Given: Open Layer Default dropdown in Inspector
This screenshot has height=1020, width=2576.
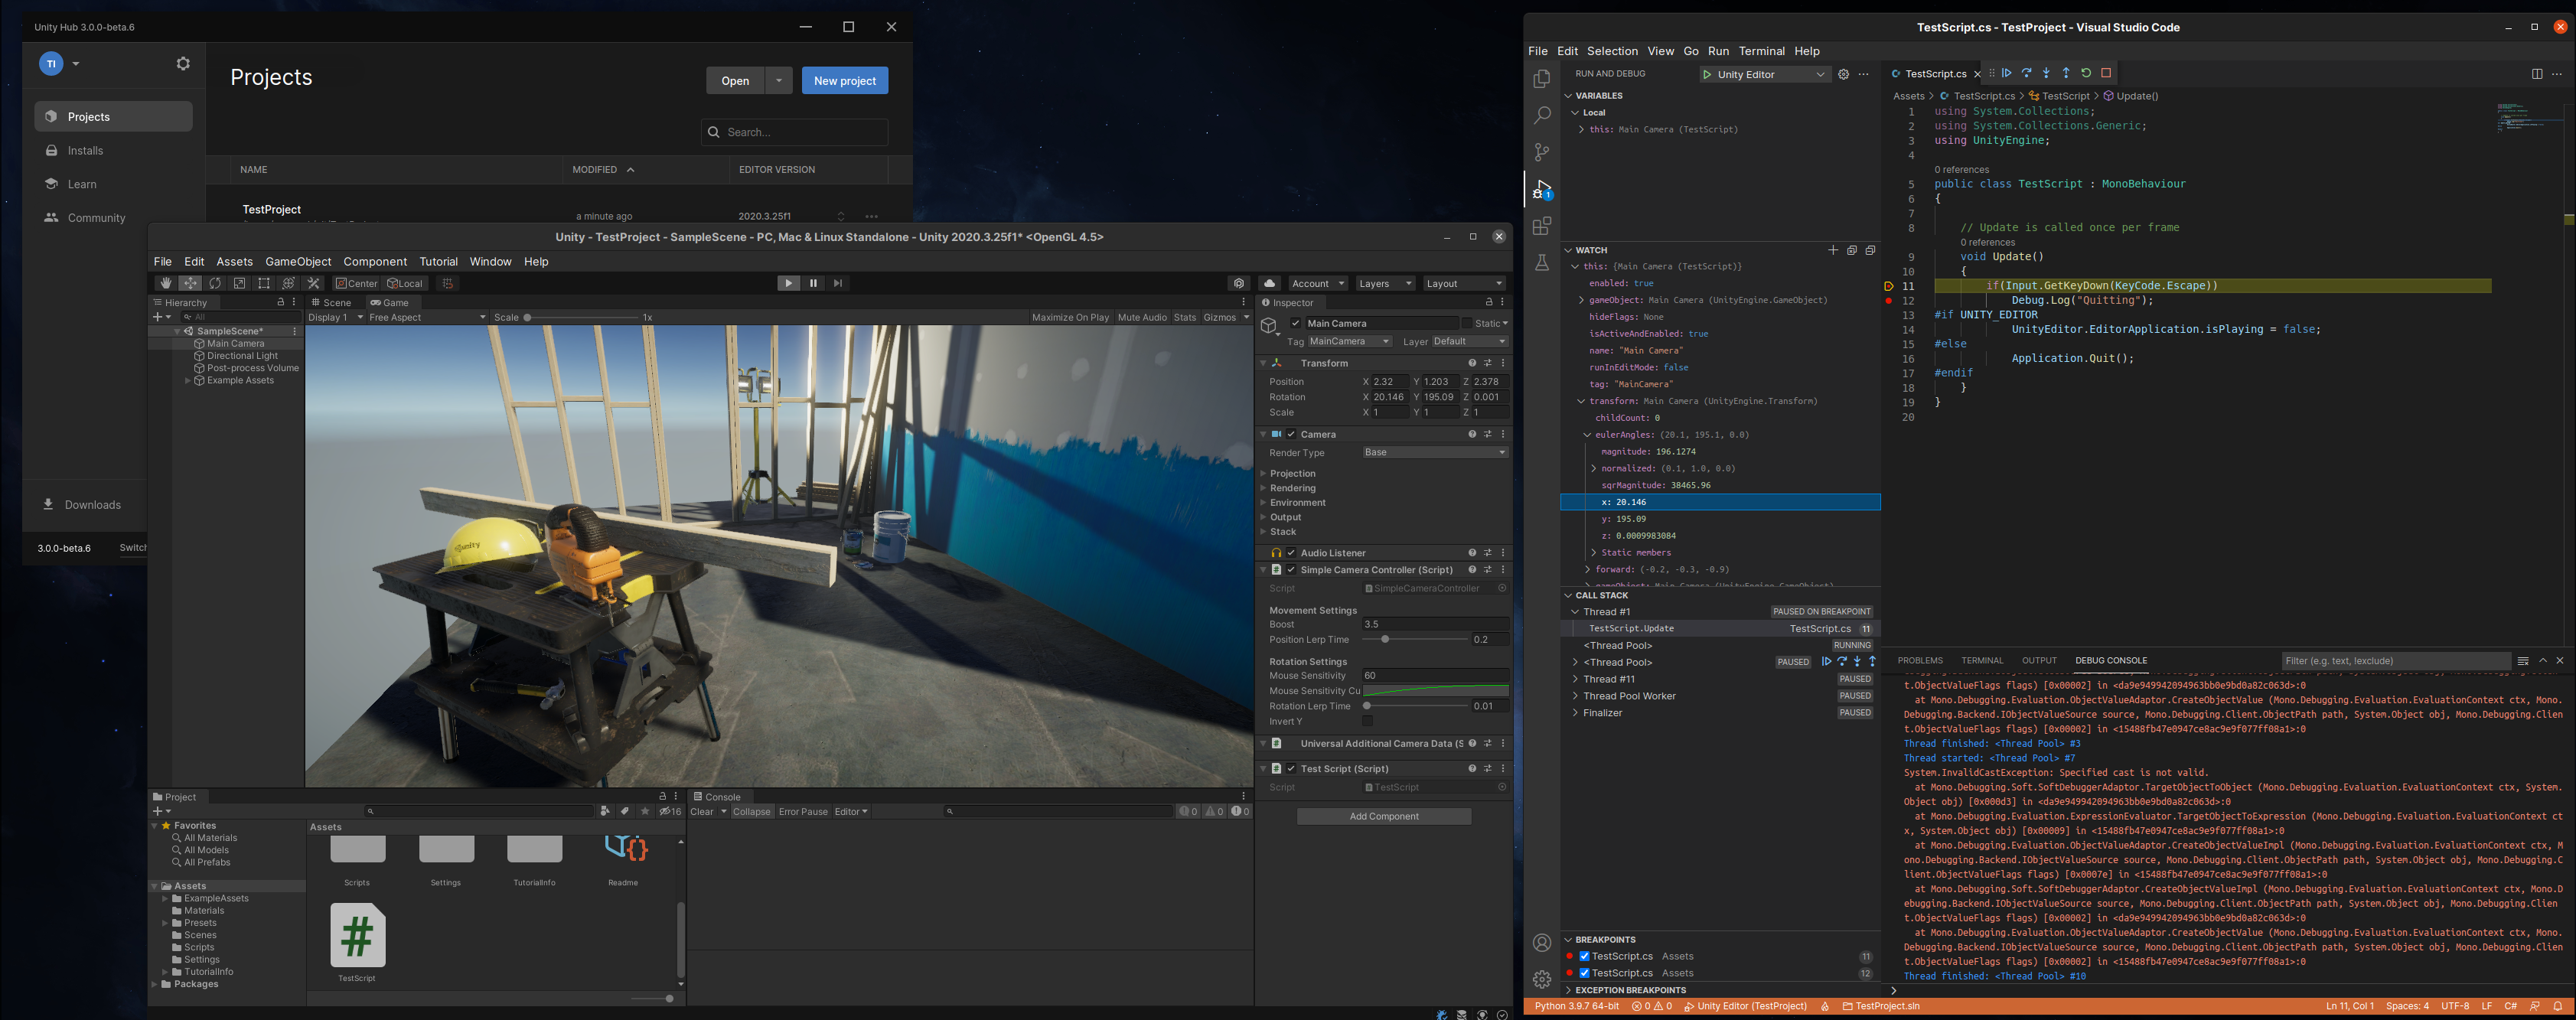Looking at the screenshot, I should (1469, 341).
